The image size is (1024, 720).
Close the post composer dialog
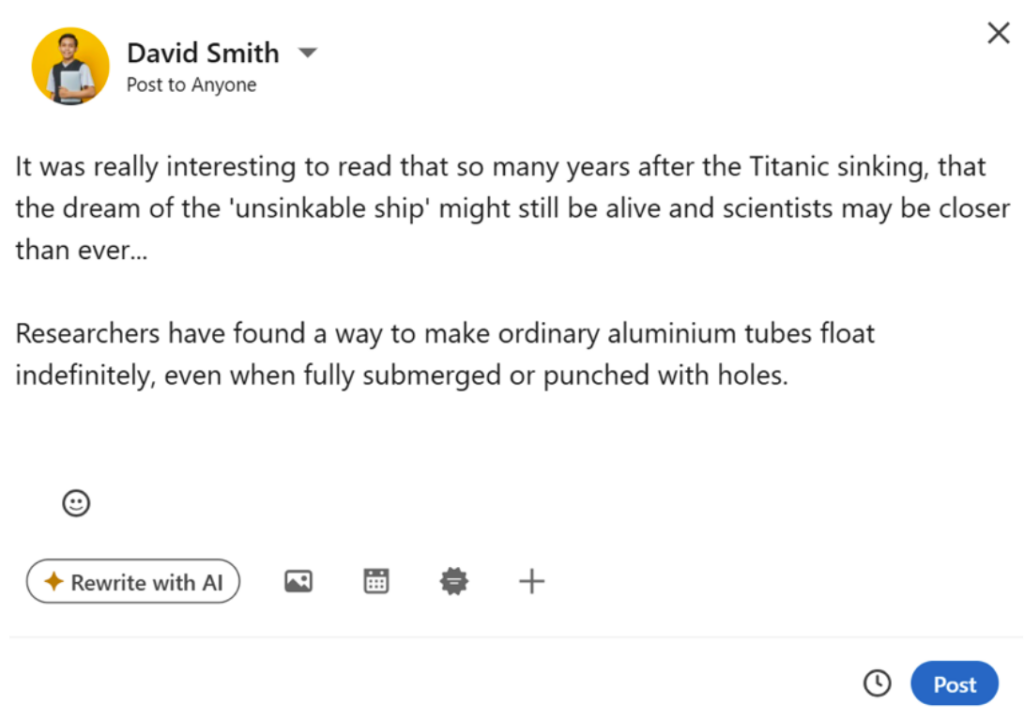[998, 34]
